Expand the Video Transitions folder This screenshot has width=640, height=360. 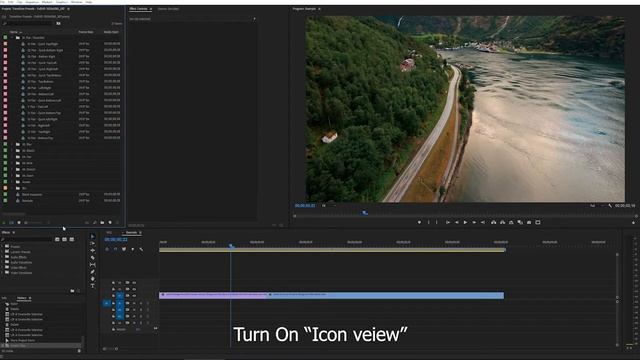[2, 273]
